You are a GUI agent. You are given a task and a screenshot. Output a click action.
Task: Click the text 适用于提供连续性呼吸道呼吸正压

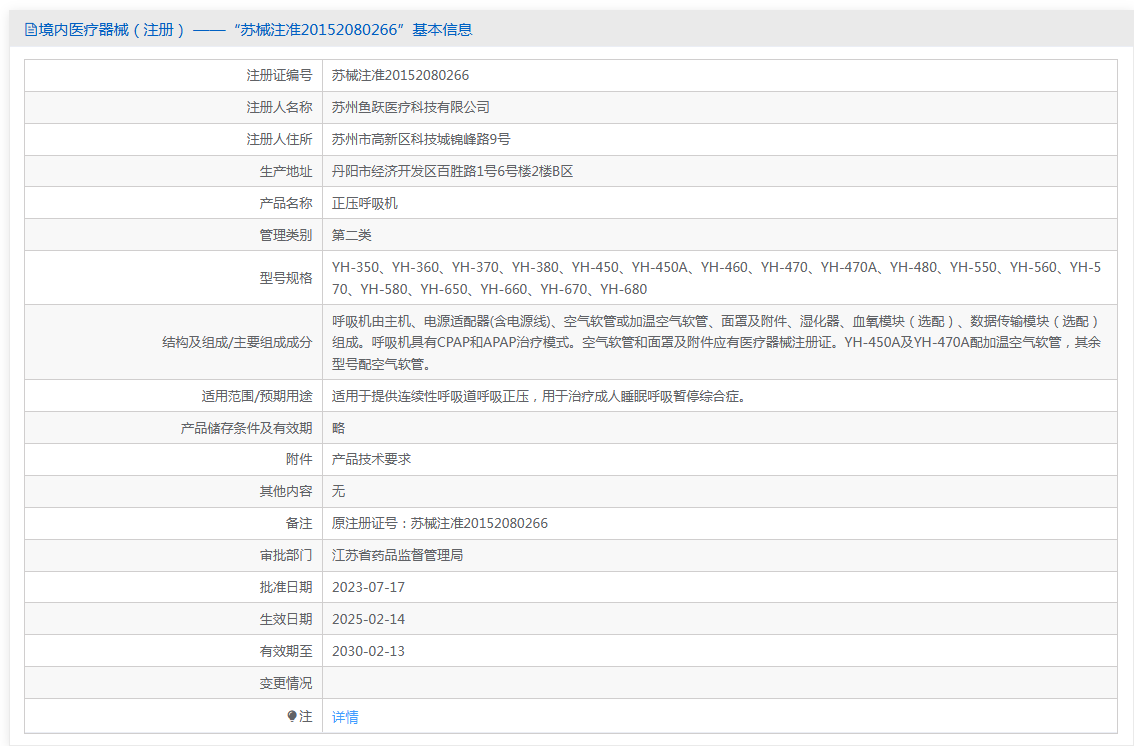click(430, 396)
